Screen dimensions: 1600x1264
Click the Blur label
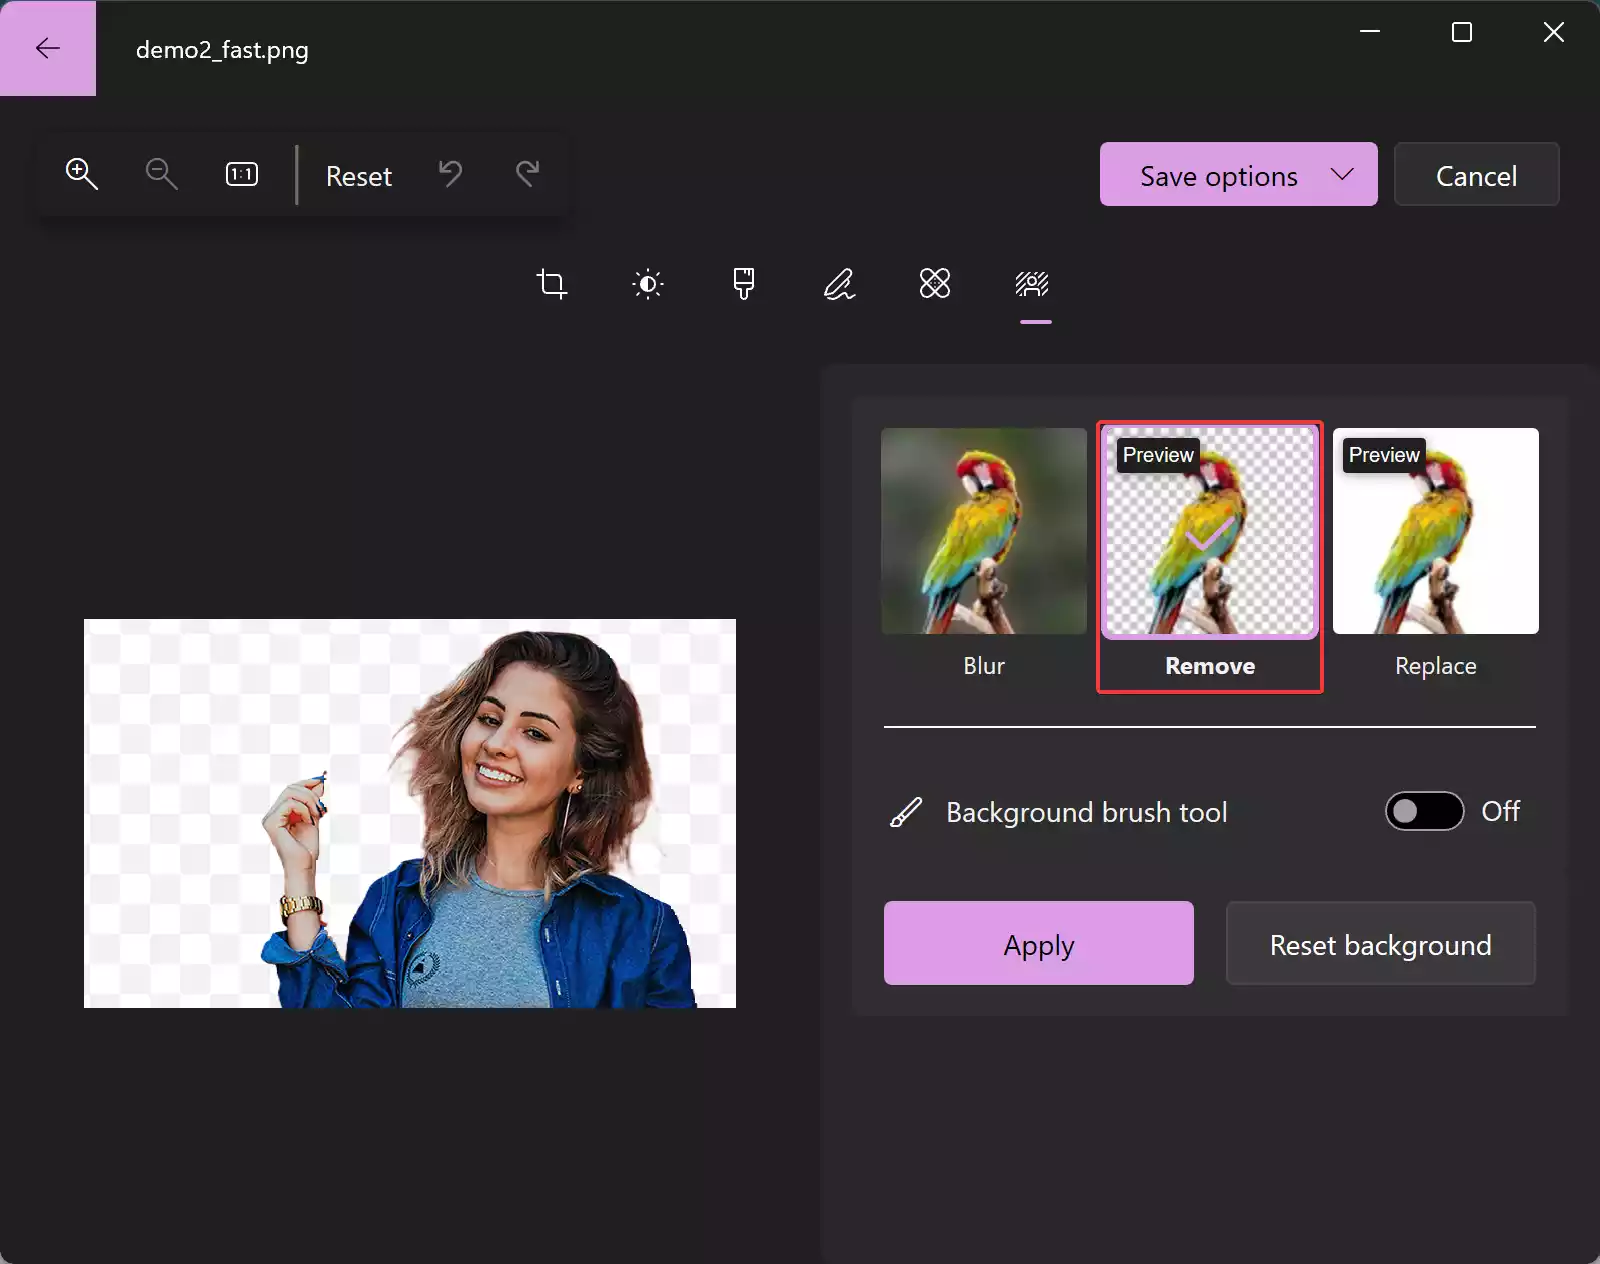click(984, 665)
